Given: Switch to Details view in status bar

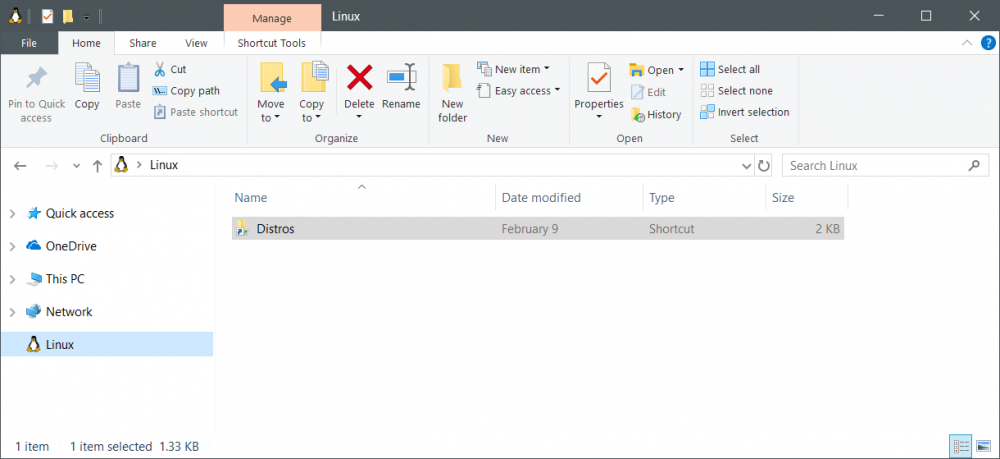Looking at the screenshot, I should pos(960,446).
